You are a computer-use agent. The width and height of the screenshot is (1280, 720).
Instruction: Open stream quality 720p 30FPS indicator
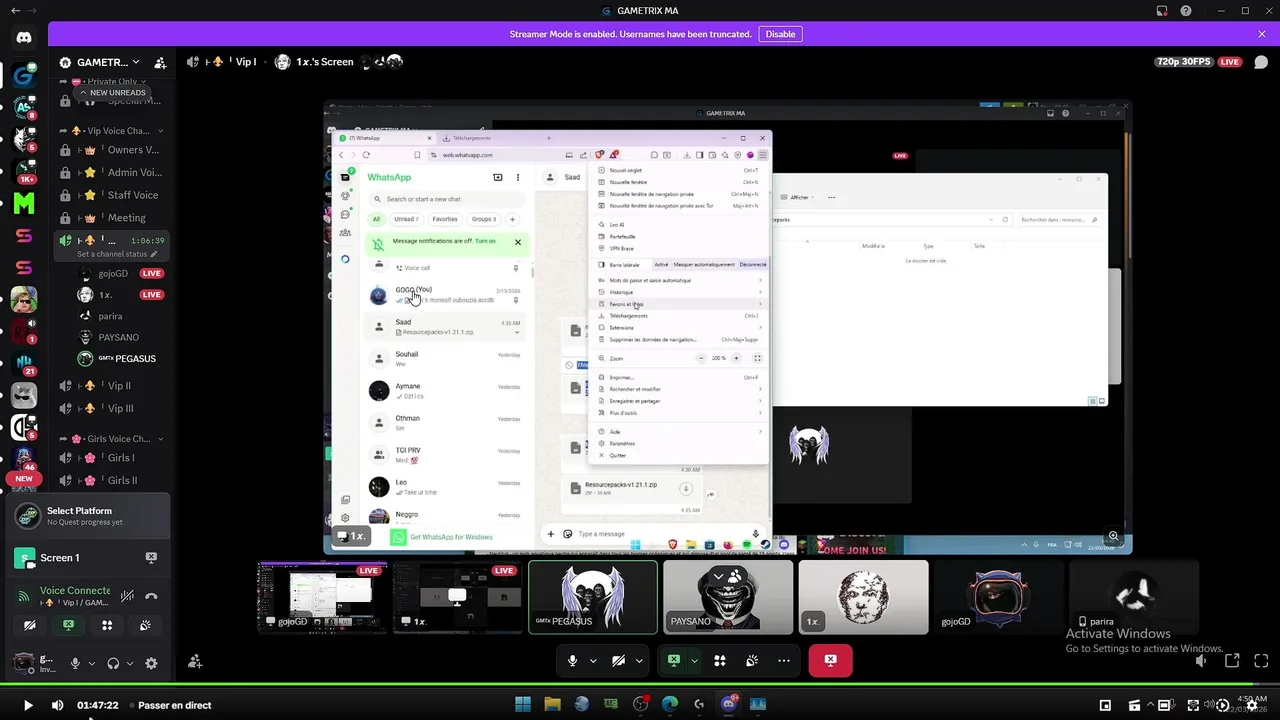[x=1184, y=62]
